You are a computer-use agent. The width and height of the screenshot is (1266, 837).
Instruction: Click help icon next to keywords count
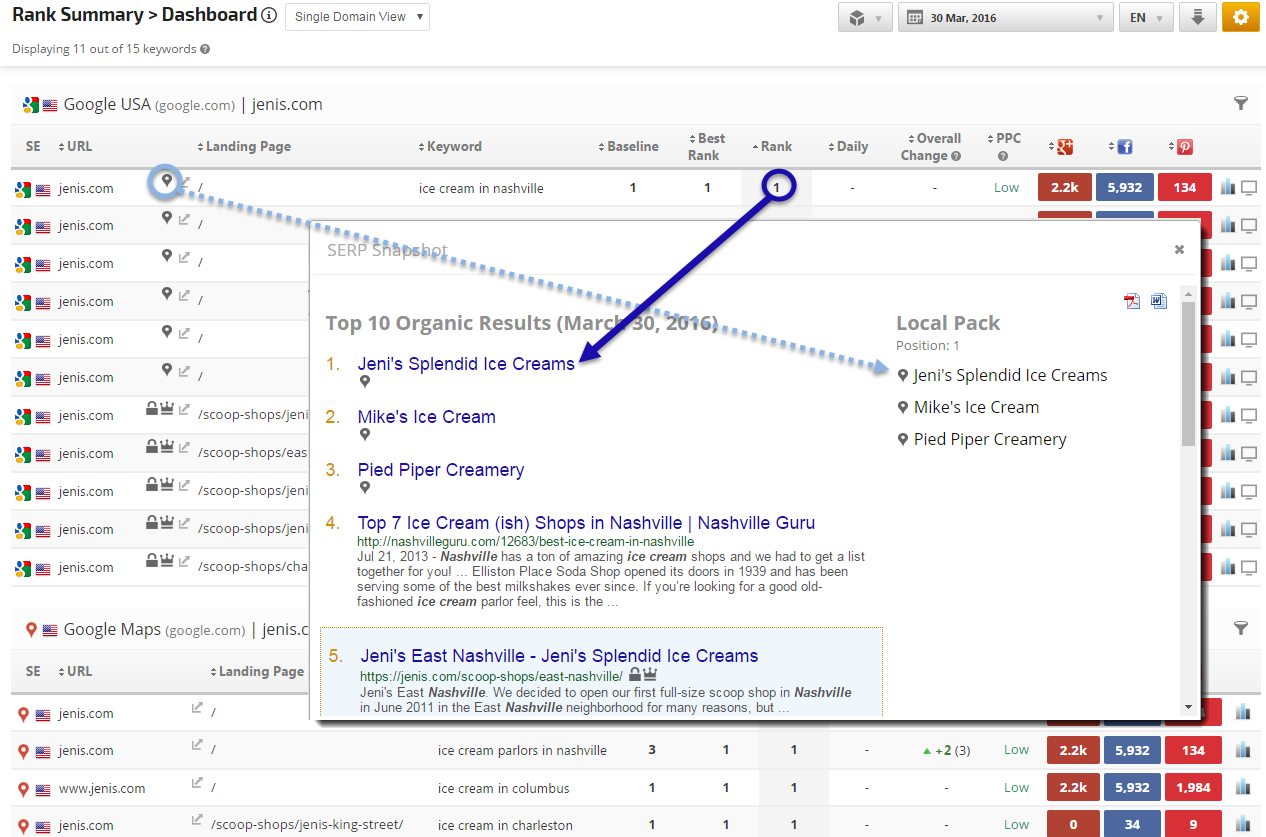[205, 49]
